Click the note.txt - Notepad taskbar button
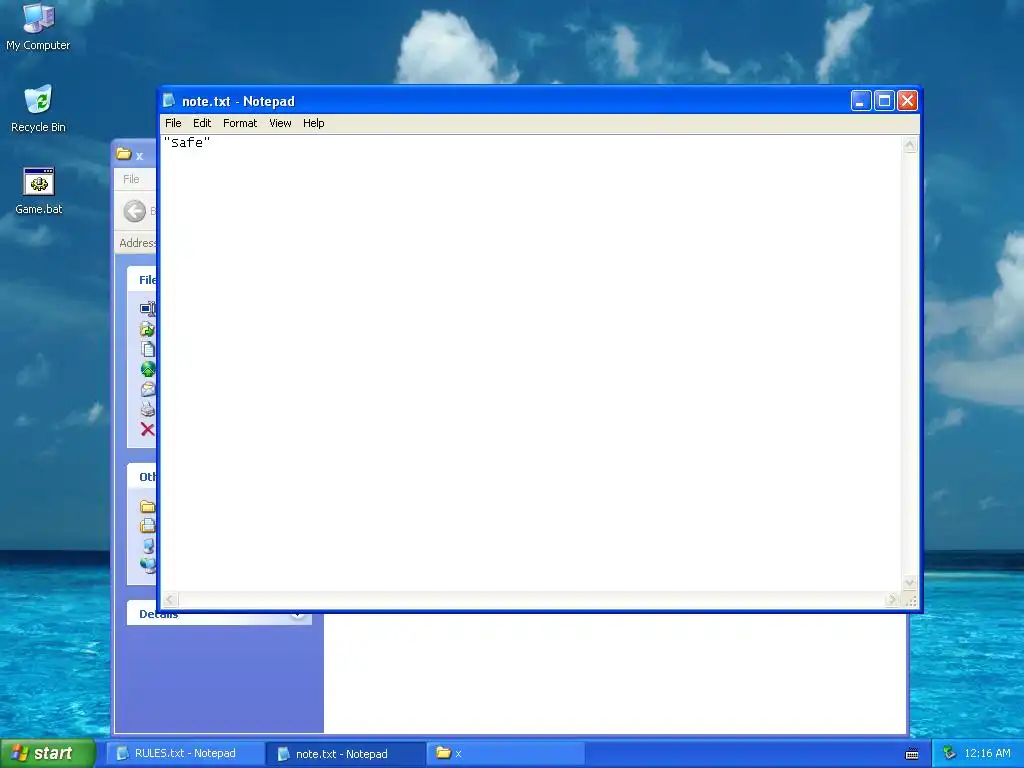This screenshot has width=1024, height=768. pyautogui.click(x=345, y=754)
